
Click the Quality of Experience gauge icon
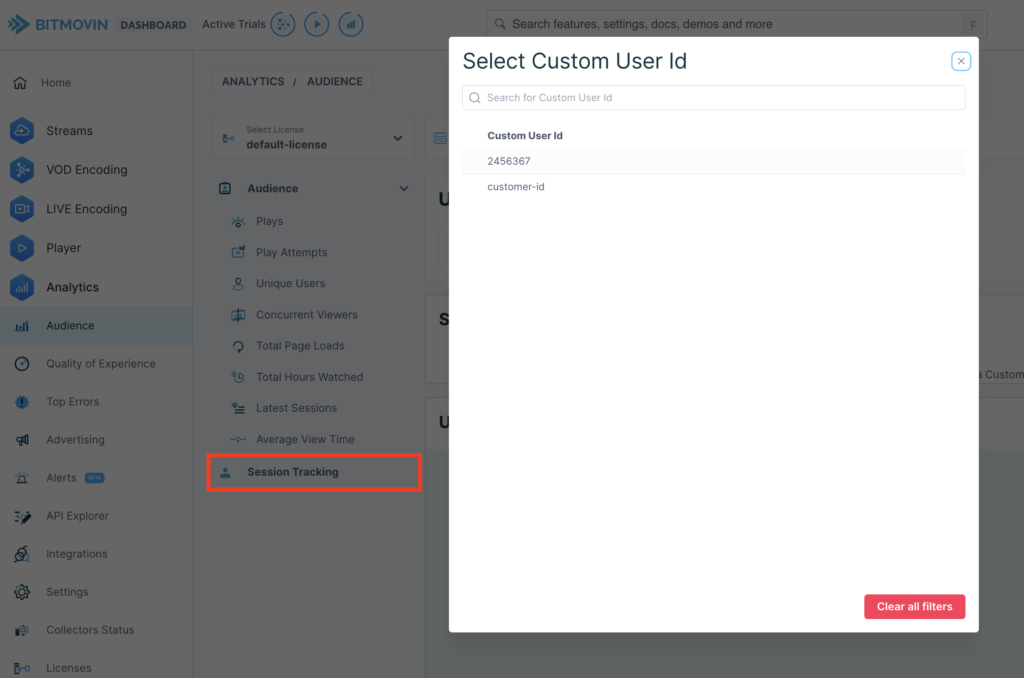point(22,364)
